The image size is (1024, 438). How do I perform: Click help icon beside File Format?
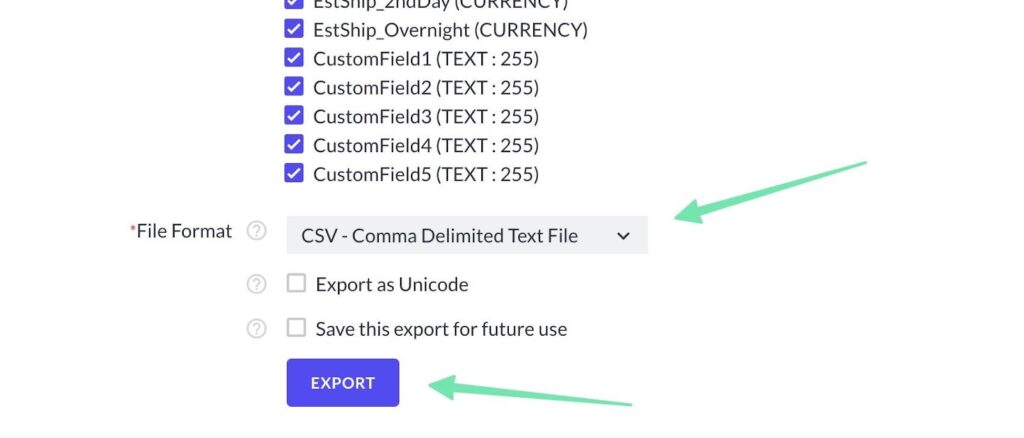point(257,231)
